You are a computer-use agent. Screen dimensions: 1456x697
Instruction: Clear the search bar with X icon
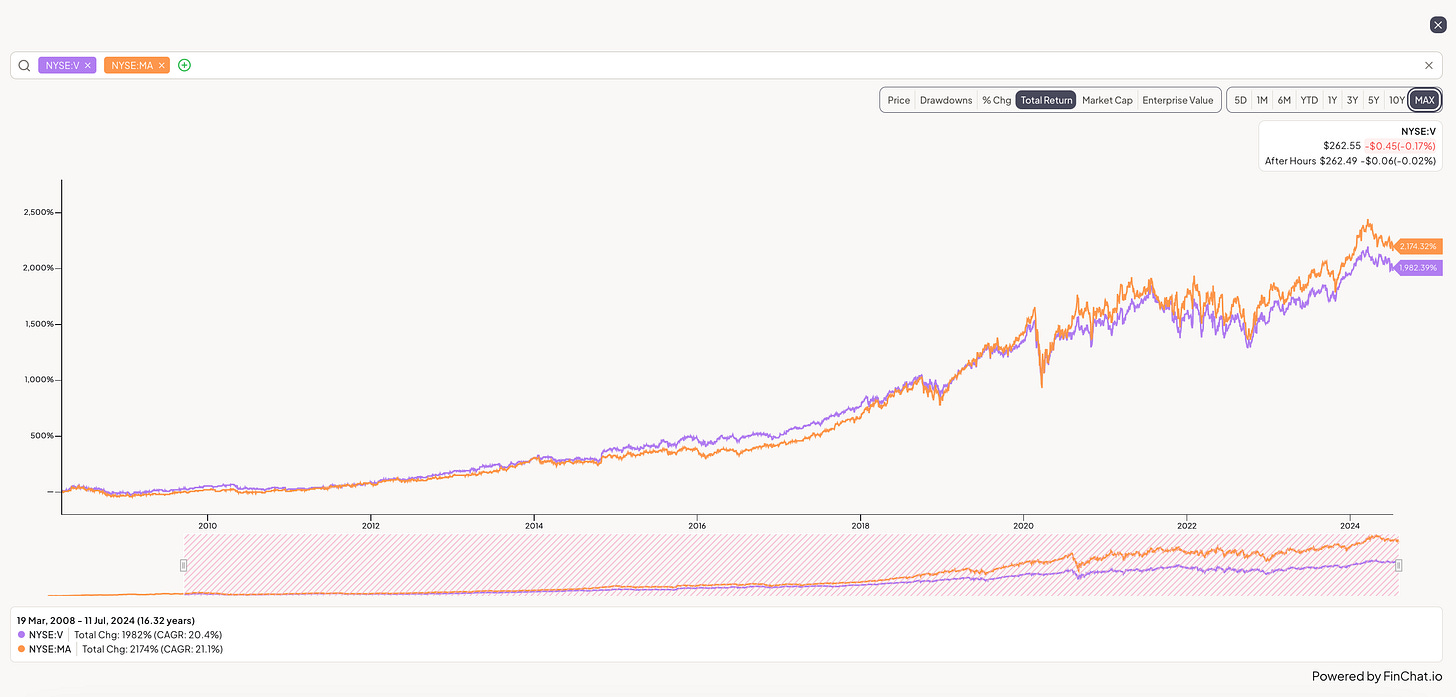[x=1429, y=65]
